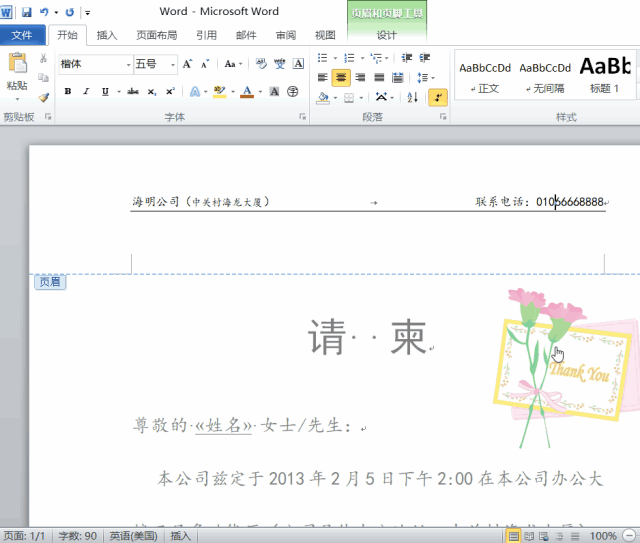The width and height of the screenshot is (640, 543).
Task: Click the 字数: 90 word count in status bar
Action: (x=76, y=536)
